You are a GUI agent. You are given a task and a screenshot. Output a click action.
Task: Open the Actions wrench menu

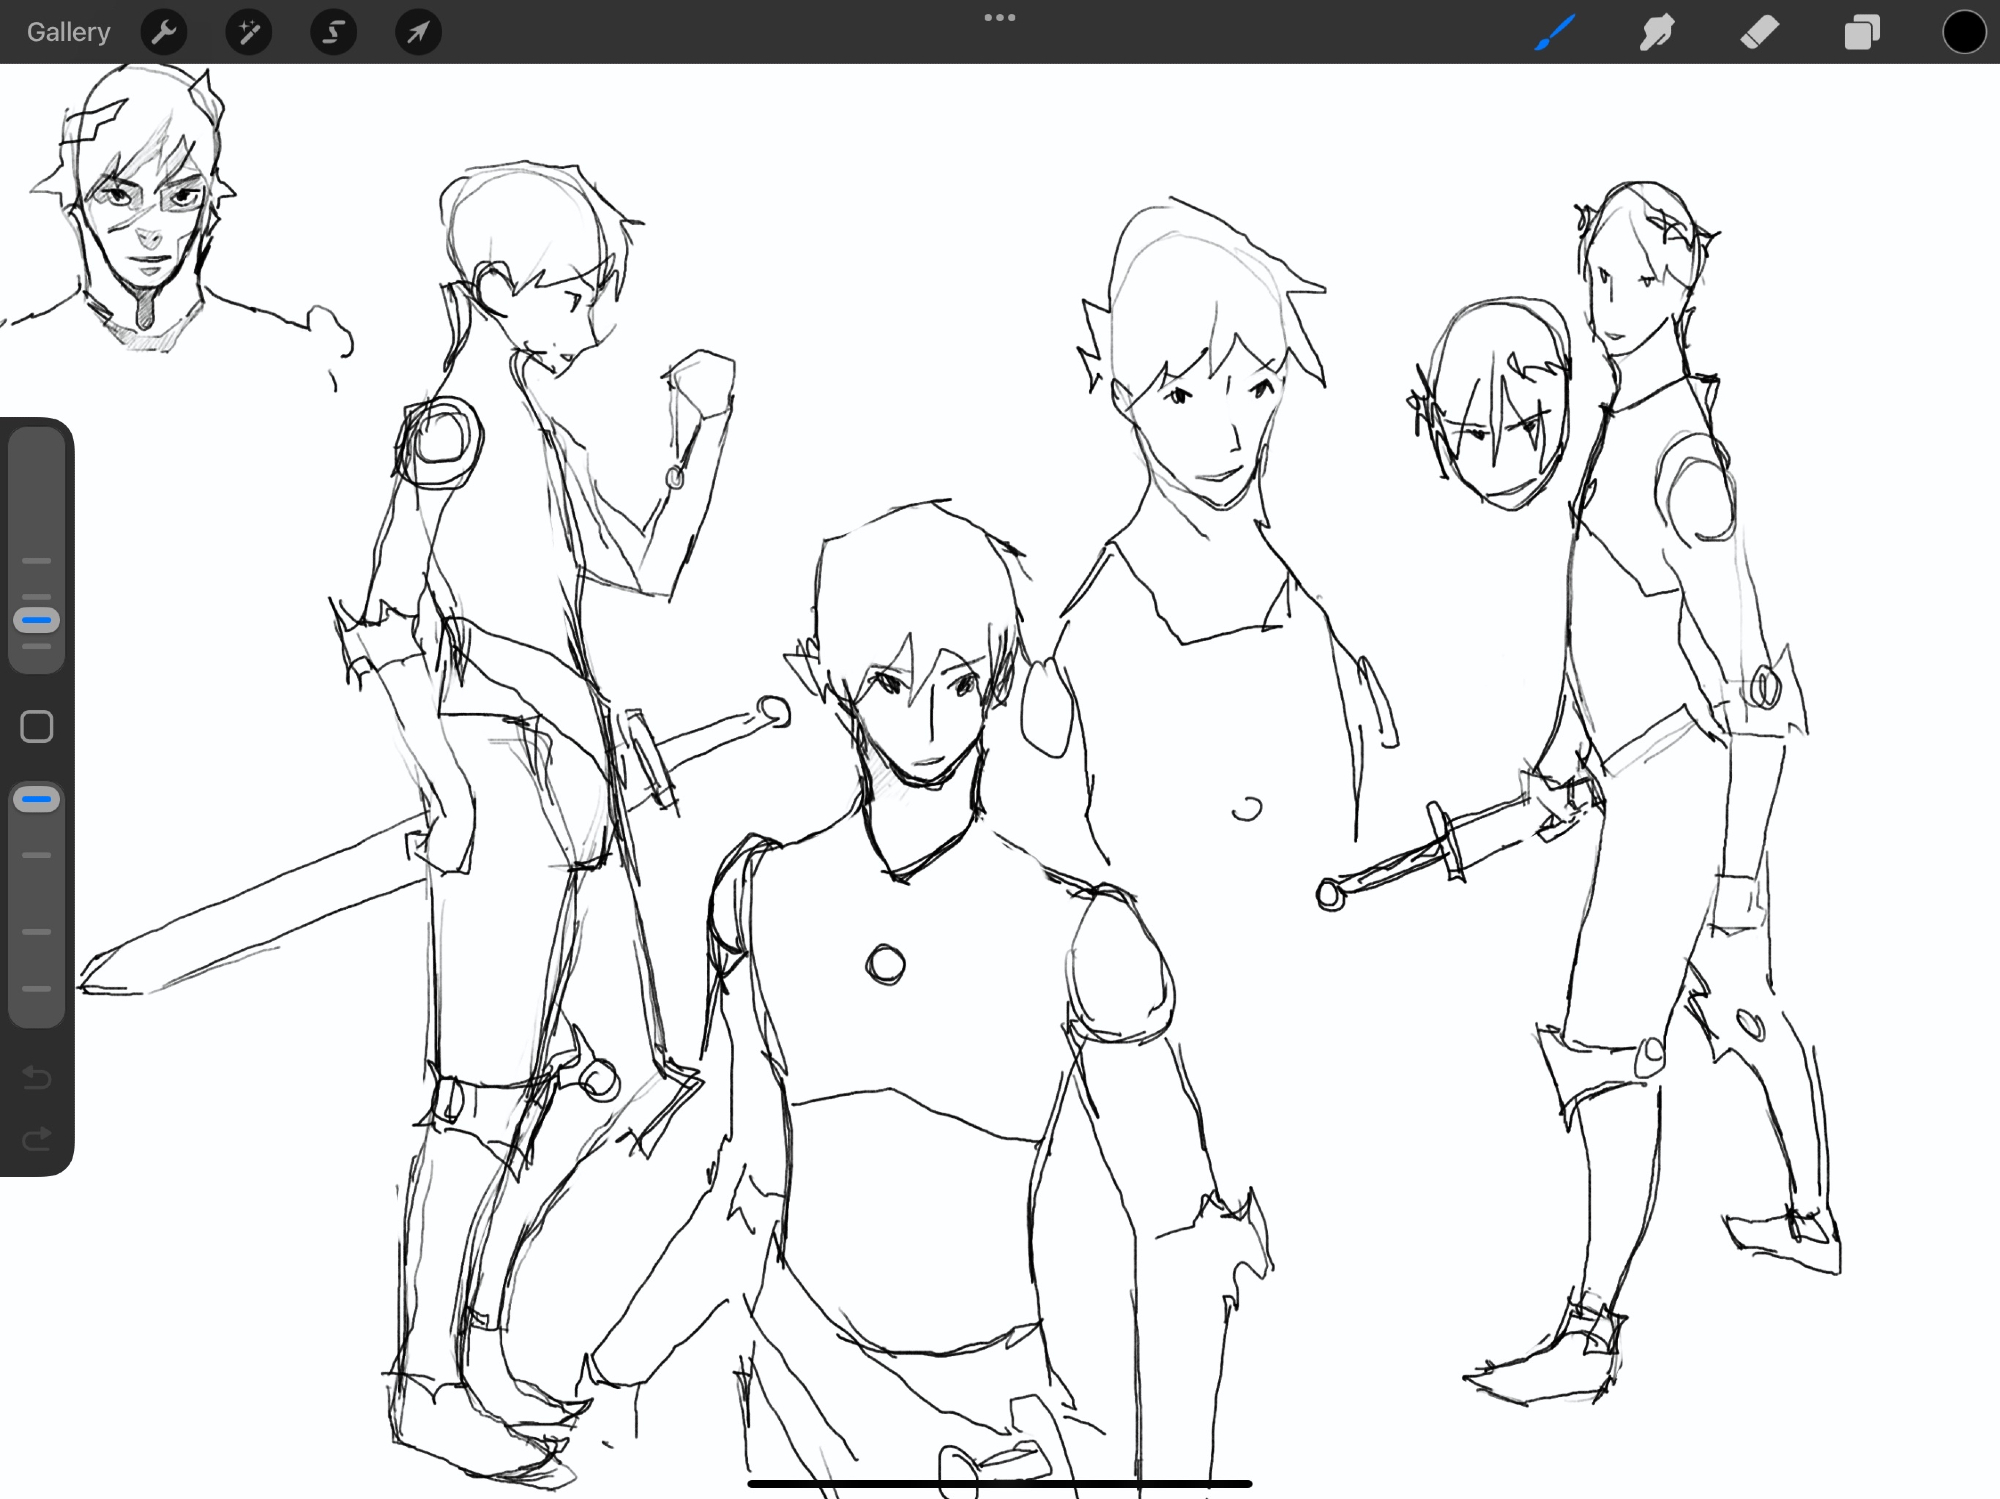coord(164,32)
